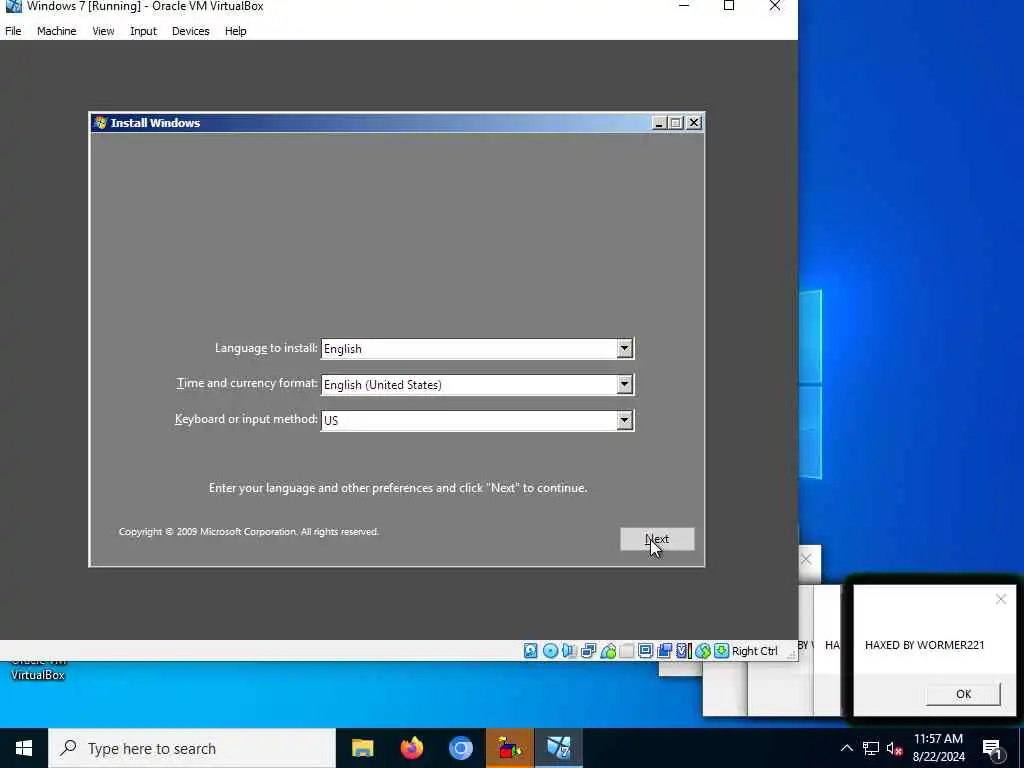The width and height of the screenshot is (1024, 768).
Task: Click Next in Install Windows dialog
Action: pyautogui.click(x=657, y=539)
